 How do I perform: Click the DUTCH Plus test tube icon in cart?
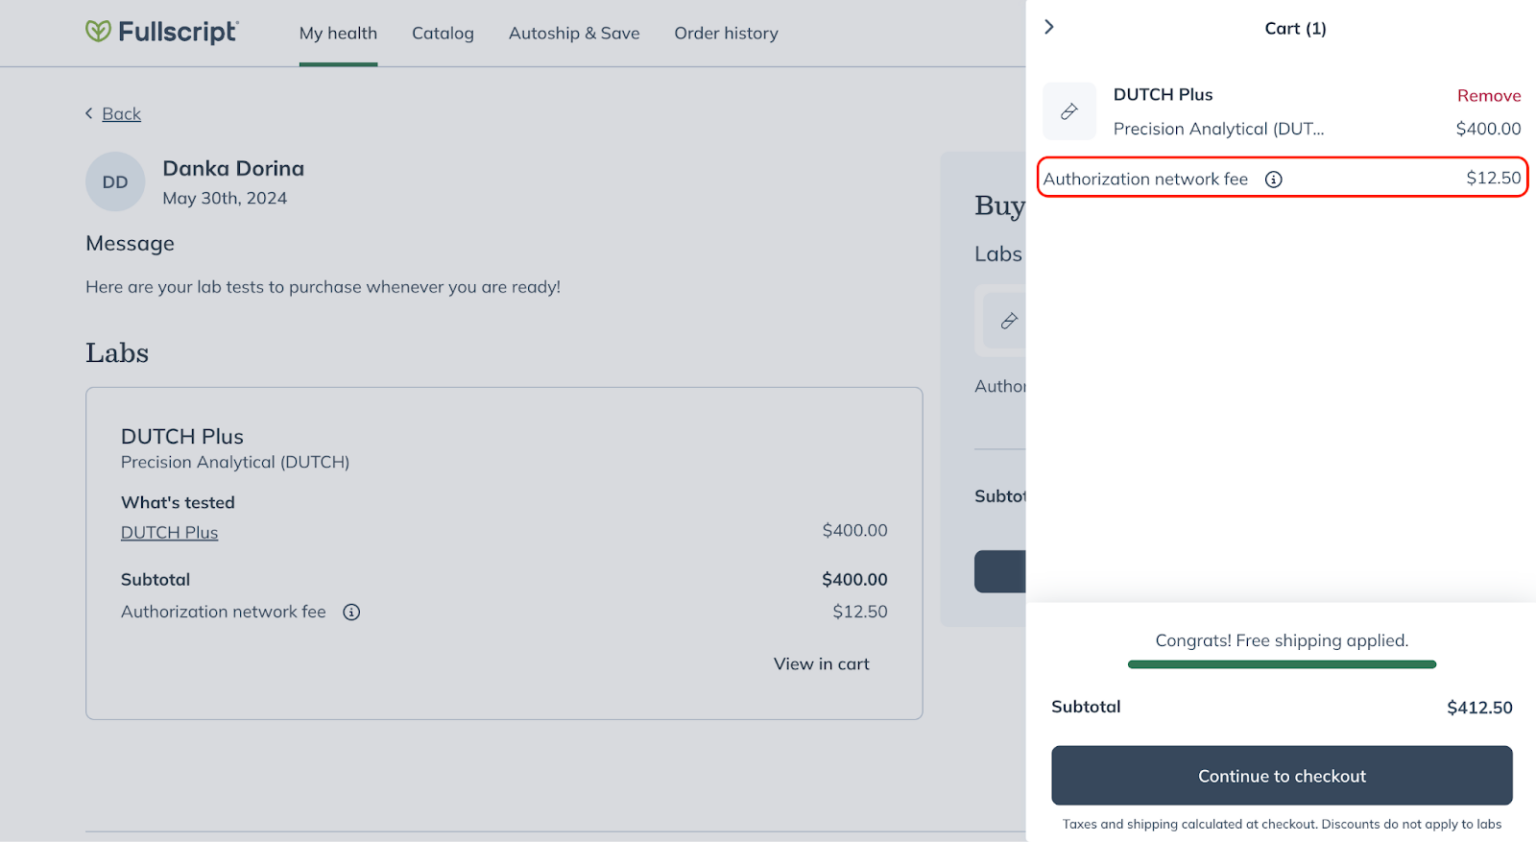click(x=1069, y=111)
